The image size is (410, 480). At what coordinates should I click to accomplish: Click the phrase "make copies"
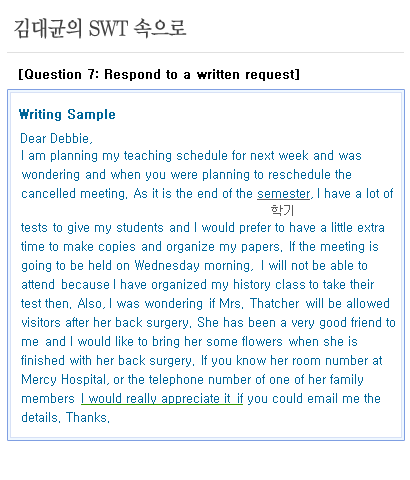(99, 247)
